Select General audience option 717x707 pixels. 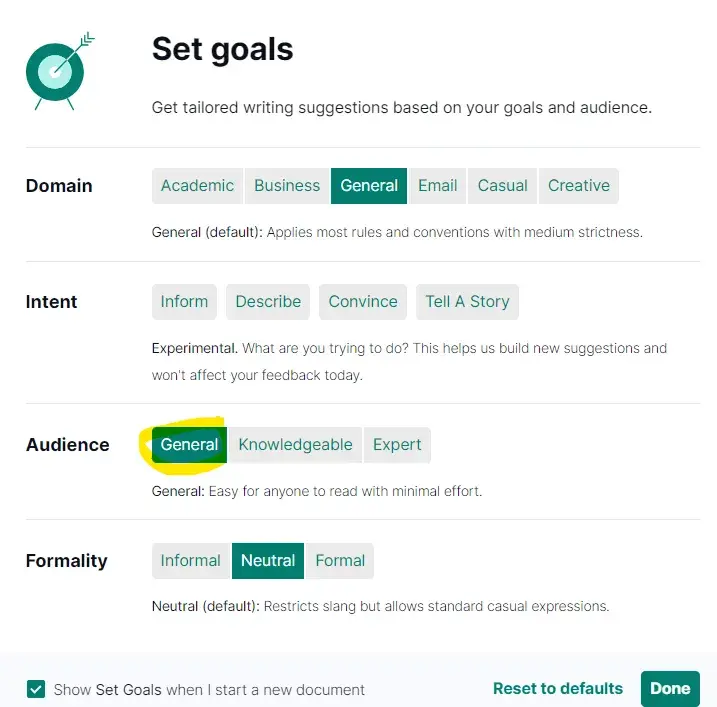click(189, 445)
